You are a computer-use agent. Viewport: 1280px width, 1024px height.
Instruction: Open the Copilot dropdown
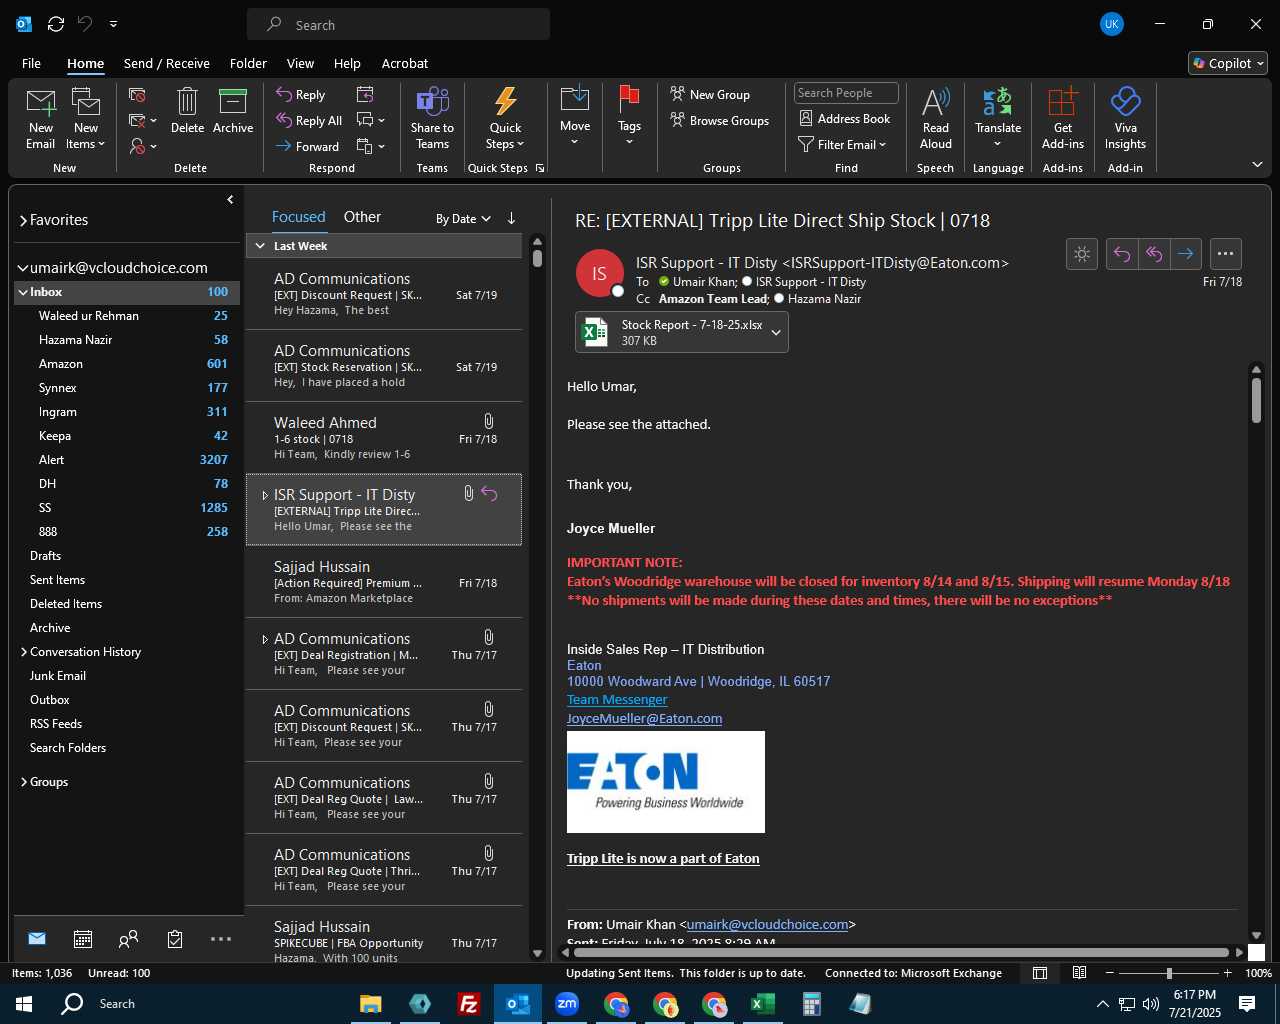pyautogui.click(x=1228, y=63)
